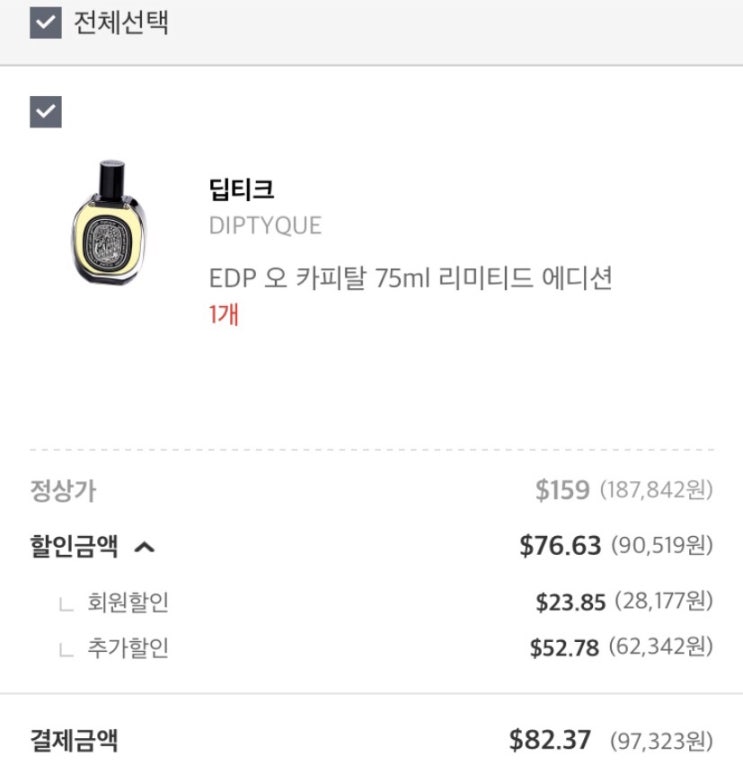
Task: Open the Diptyque perfume bottle thumbnail
Action: 109,222
